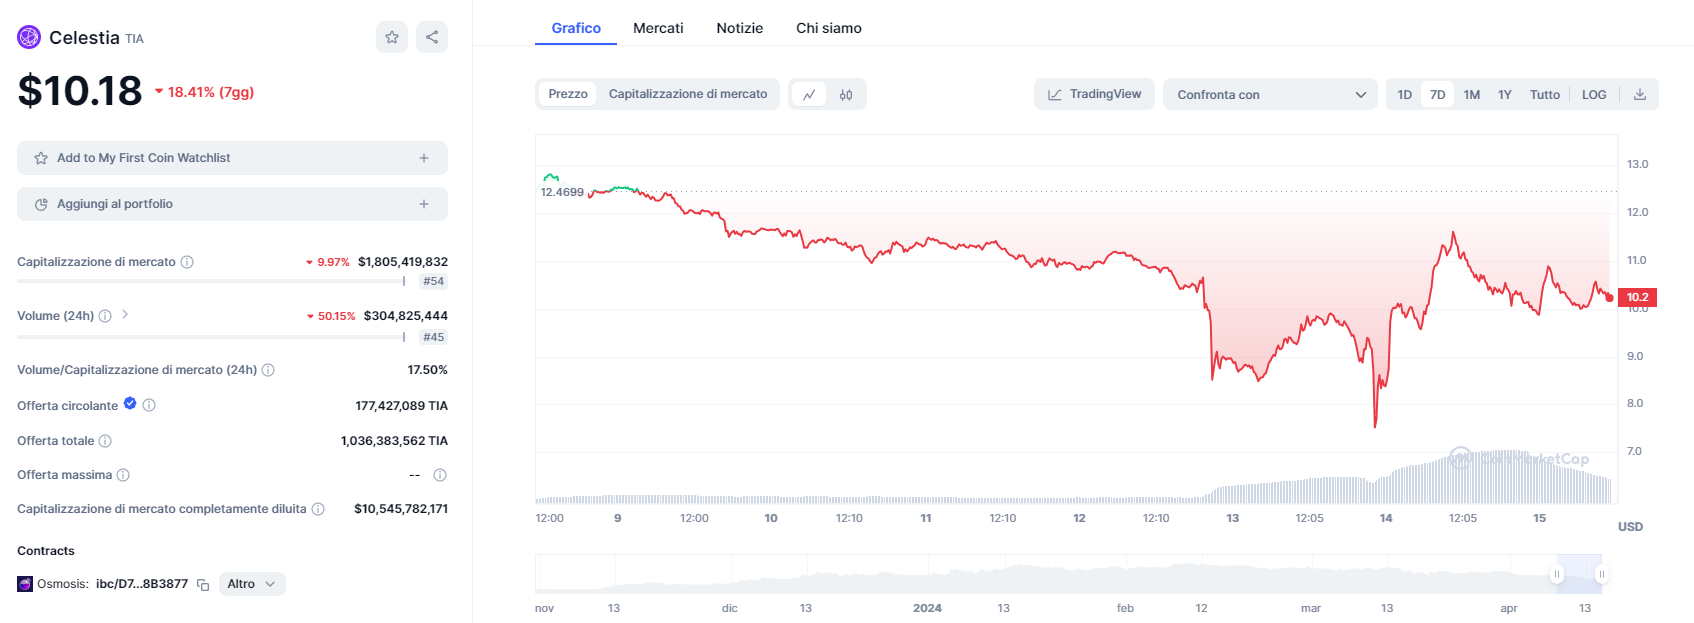Enable LOG scale on chart
Viewport: 1694px width, 623px height.
coord(1594,95)
